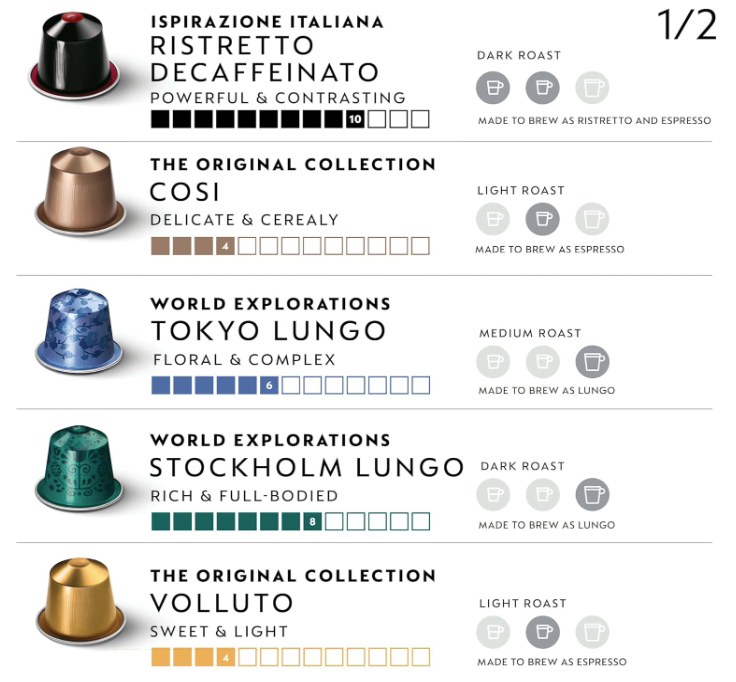Click intensity box 8 on Stockholm Lungo scale
The image size is (736, 682).
(x=313, y=521)
